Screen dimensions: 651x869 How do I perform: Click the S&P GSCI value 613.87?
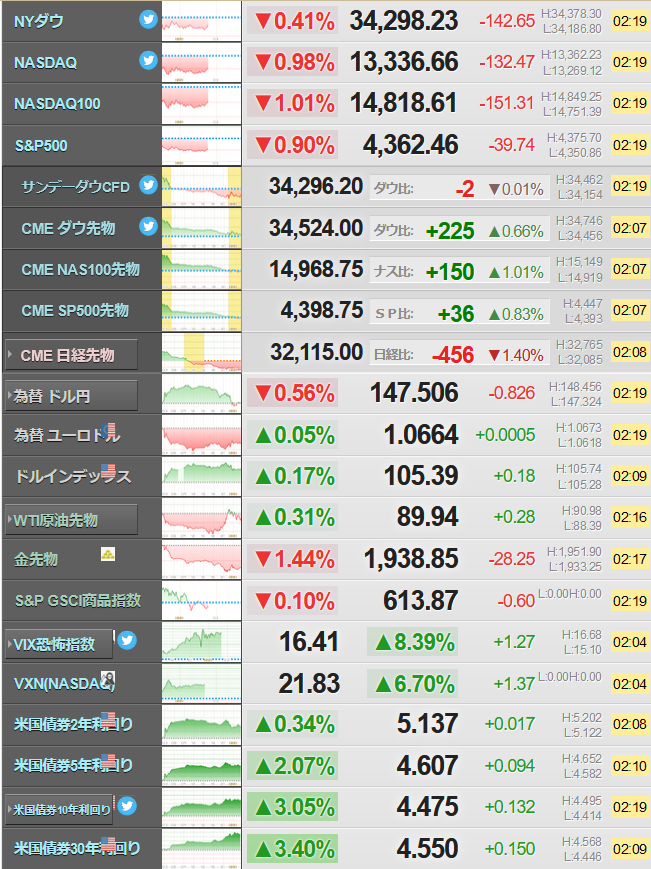421,600
